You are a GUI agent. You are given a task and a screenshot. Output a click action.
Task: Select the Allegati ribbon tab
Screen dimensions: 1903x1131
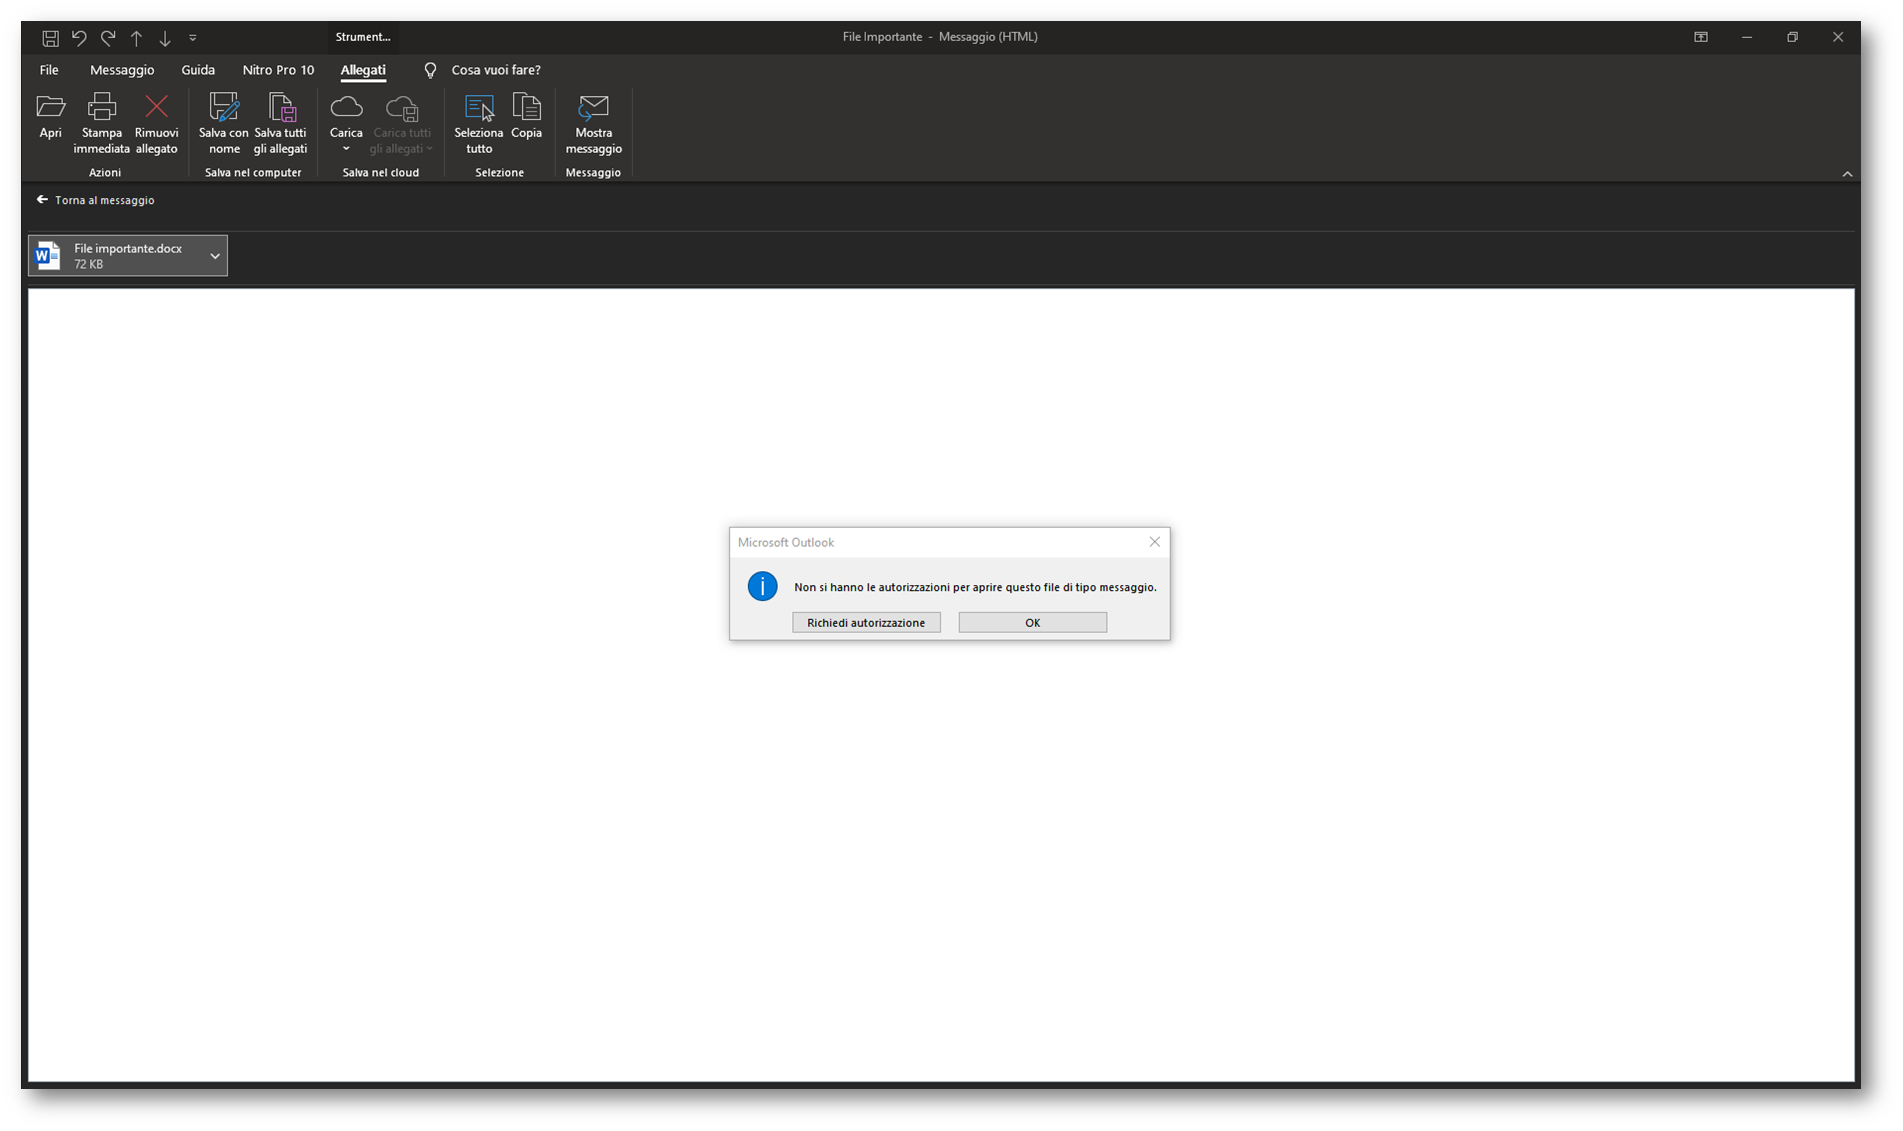click(x=363, y=70)
